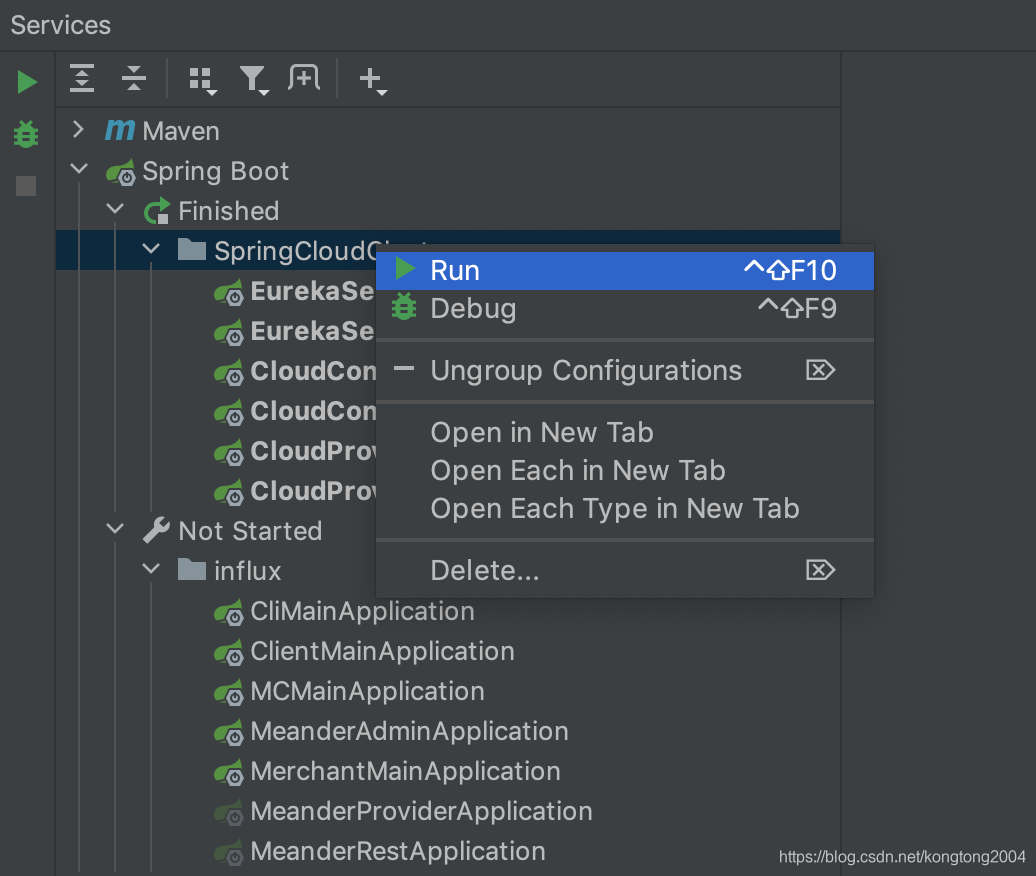
Task: Expand the Maven tree node
Action: 79,130
